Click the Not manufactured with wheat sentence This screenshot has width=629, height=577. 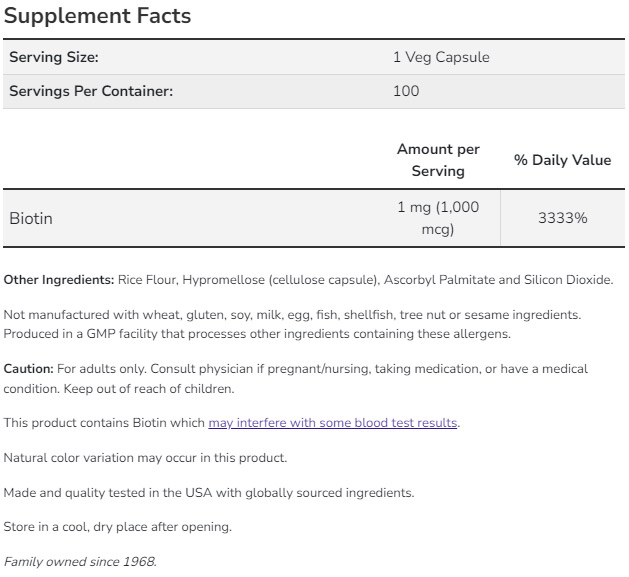(x=292, y=315)
